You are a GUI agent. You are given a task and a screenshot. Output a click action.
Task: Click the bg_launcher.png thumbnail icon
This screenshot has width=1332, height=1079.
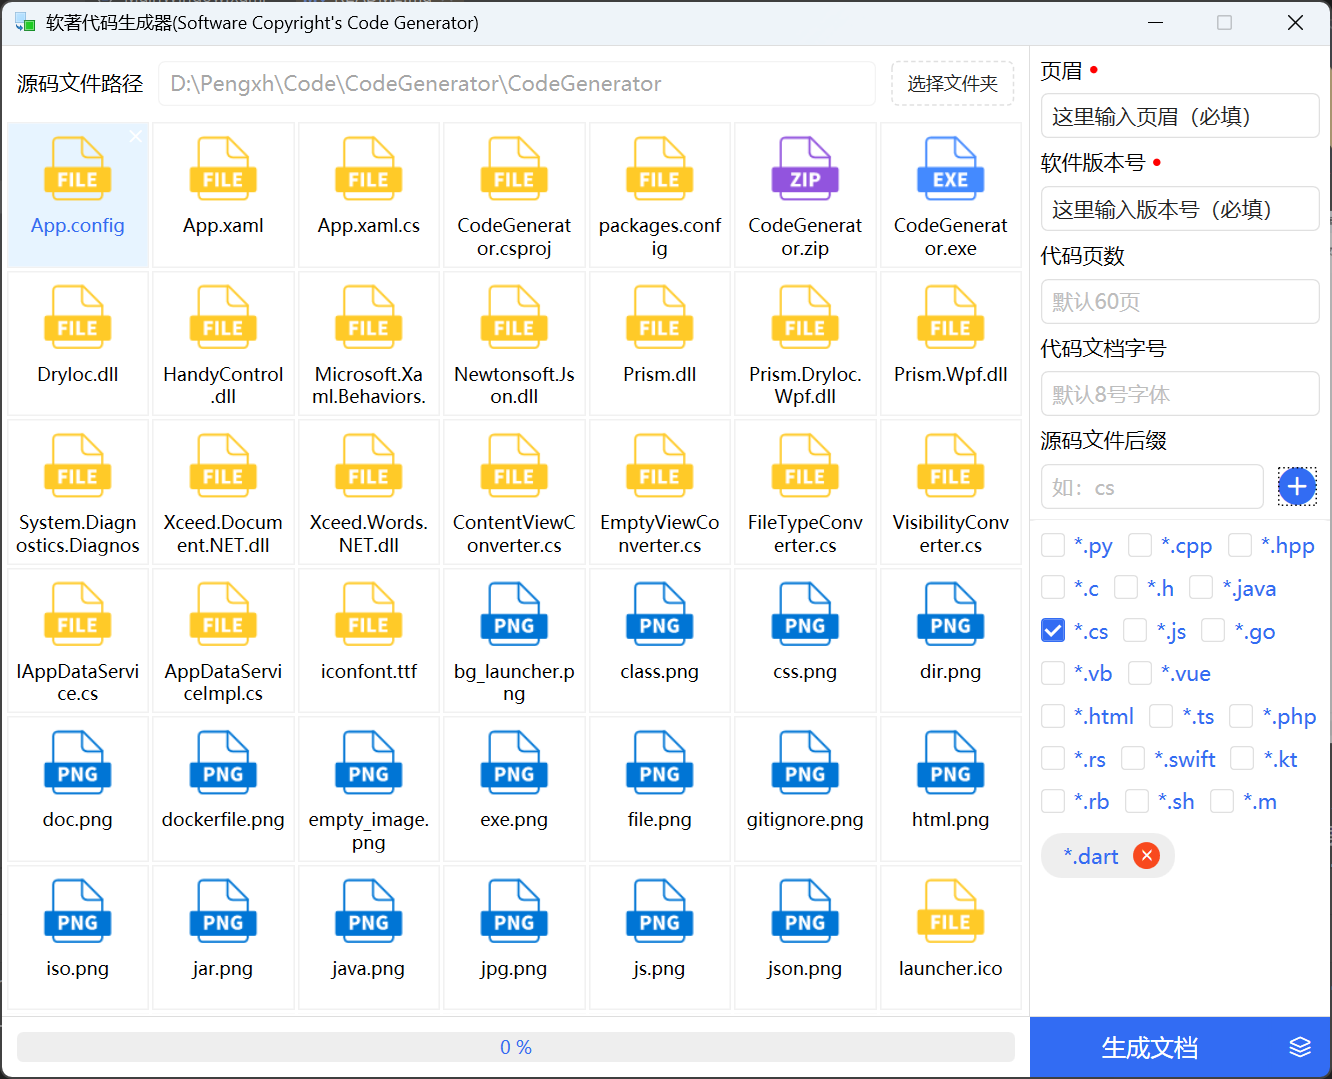513,614
